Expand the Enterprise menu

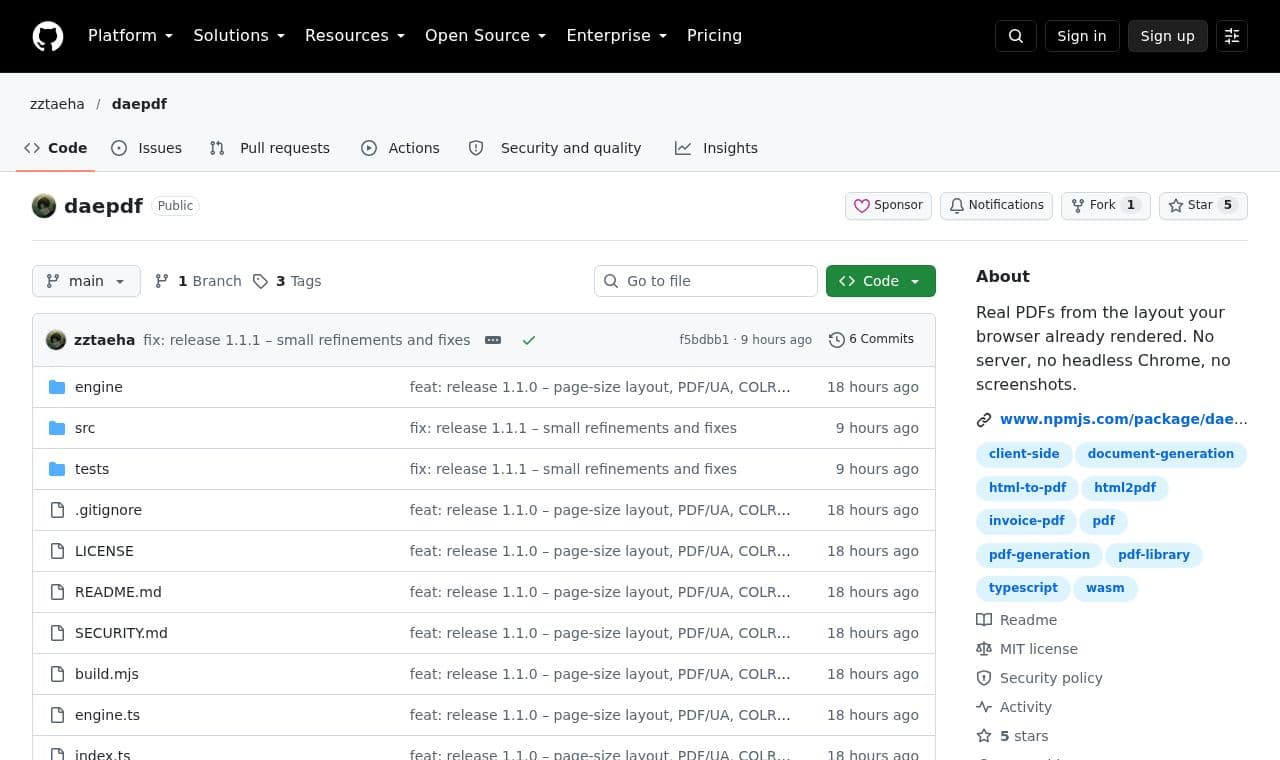tap(616, 36)
